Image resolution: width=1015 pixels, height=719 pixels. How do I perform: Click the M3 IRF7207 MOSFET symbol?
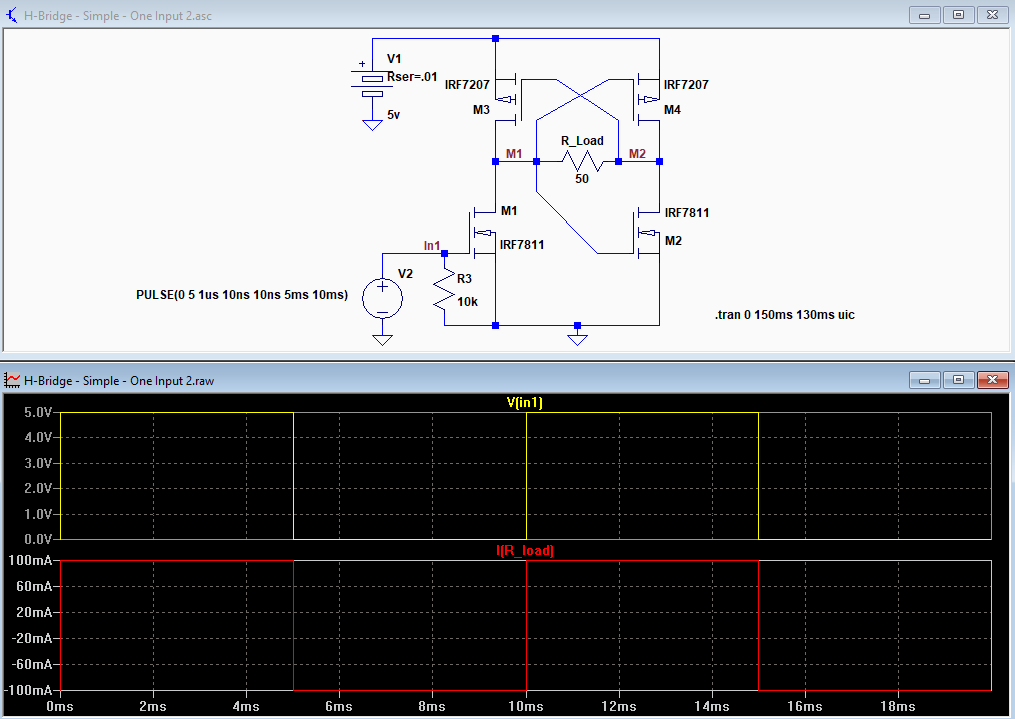pos(507,99)
